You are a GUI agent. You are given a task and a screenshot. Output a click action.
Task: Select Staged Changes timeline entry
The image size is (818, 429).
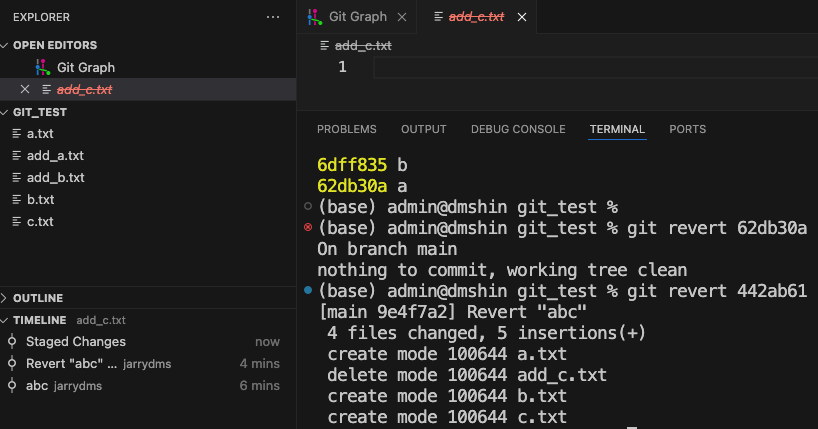pos(148,341)
